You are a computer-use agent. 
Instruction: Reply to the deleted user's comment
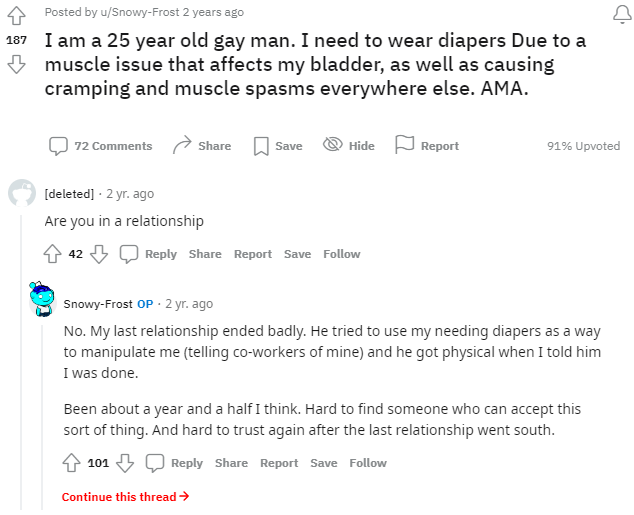pyautogui.click(x=149, y=254)
